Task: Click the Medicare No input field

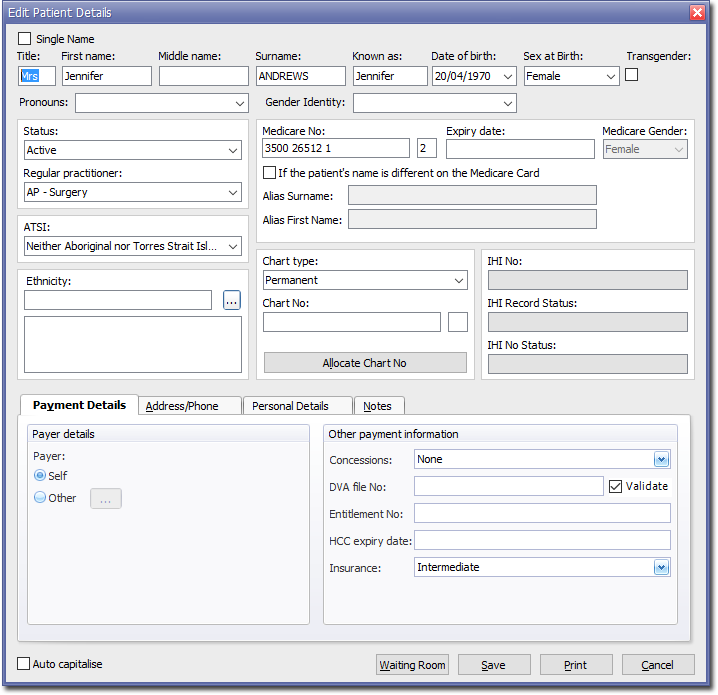Action: [x=335, y=149]
